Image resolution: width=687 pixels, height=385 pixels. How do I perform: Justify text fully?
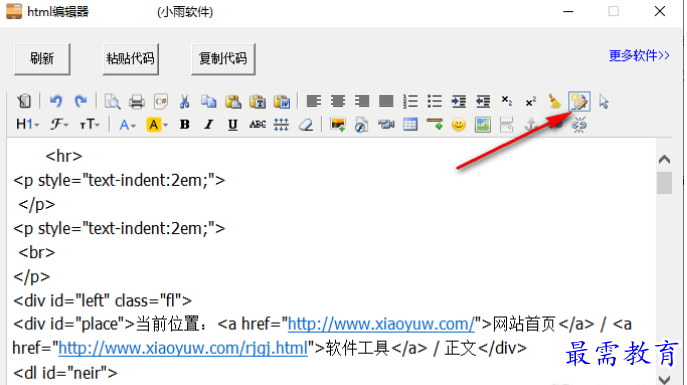tap(386, 102)
